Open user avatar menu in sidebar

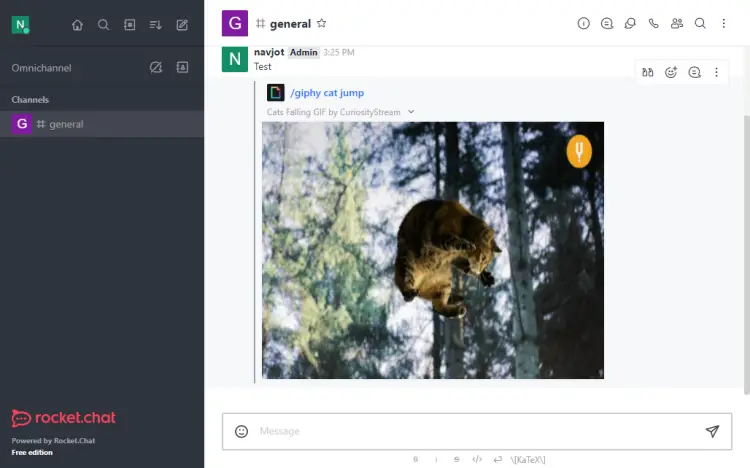click(x=20, y=24)
